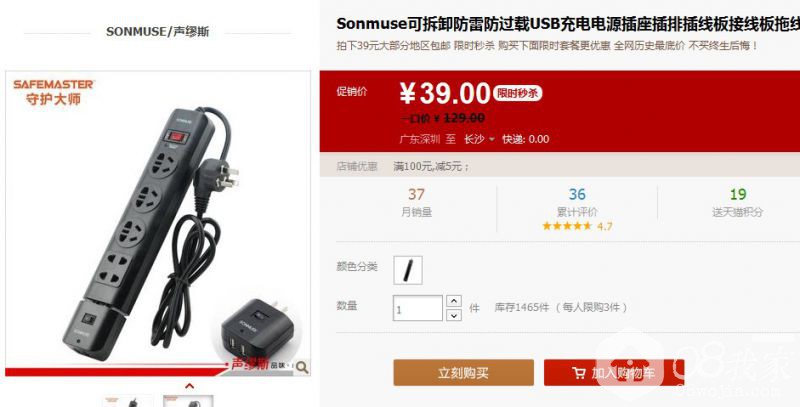Click the shopping cart icon in 加入购物车
Image resolution: width=800 pixels, height=407 pixels.
click(x=579, y=373)
